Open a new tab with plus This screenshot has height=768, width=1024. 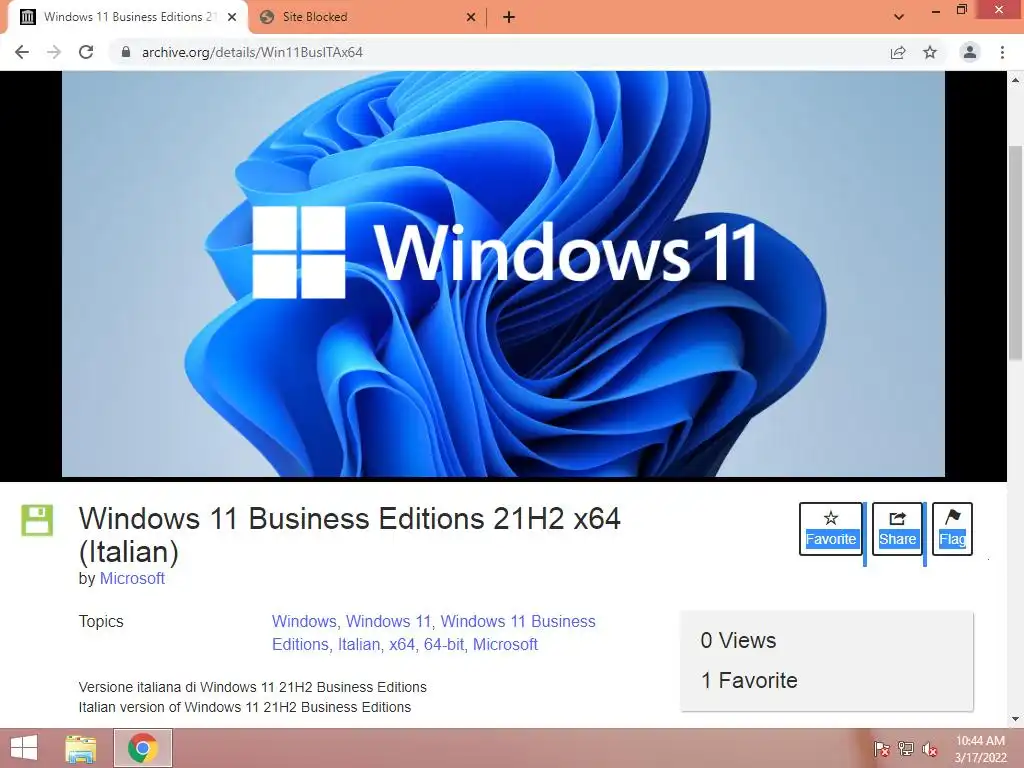click(509, 17)
